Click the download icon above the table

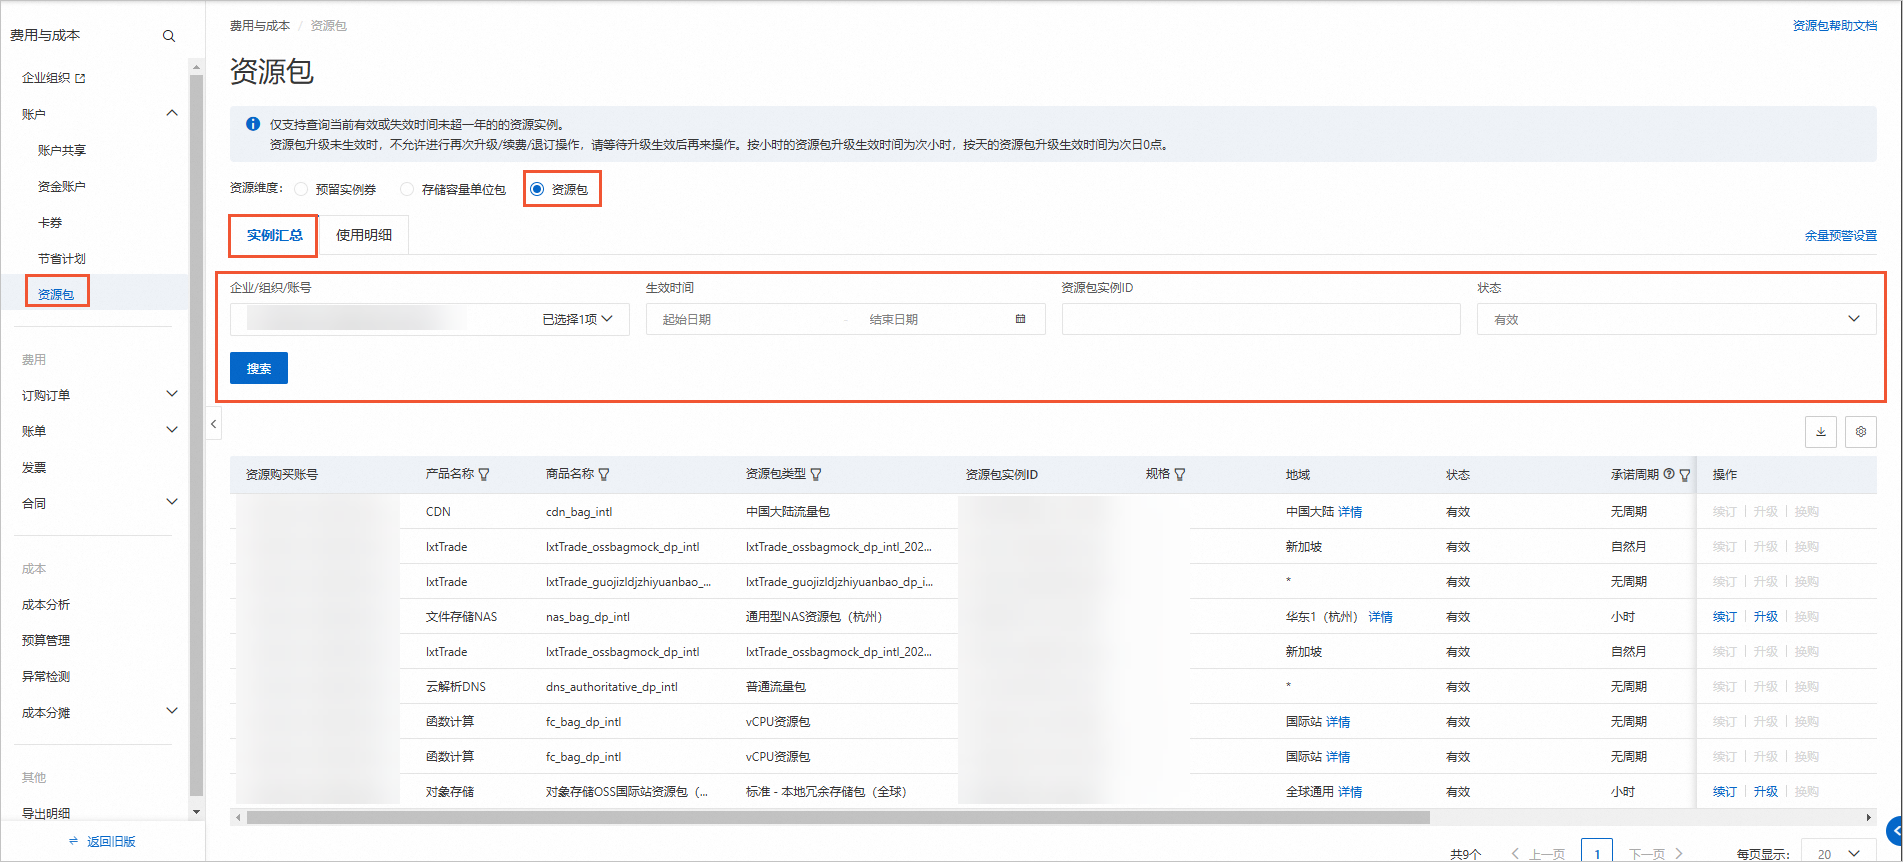coord(1820,432)
